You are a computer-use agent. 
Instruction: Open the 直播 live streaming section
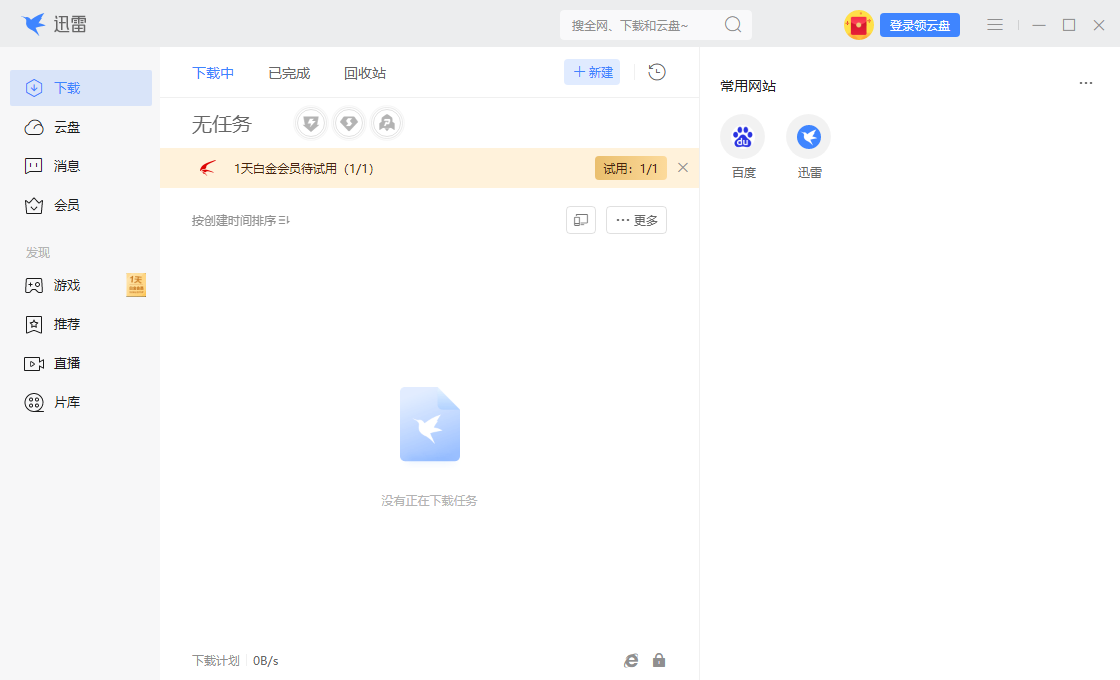pyautogui.click(x=66, y=362)
